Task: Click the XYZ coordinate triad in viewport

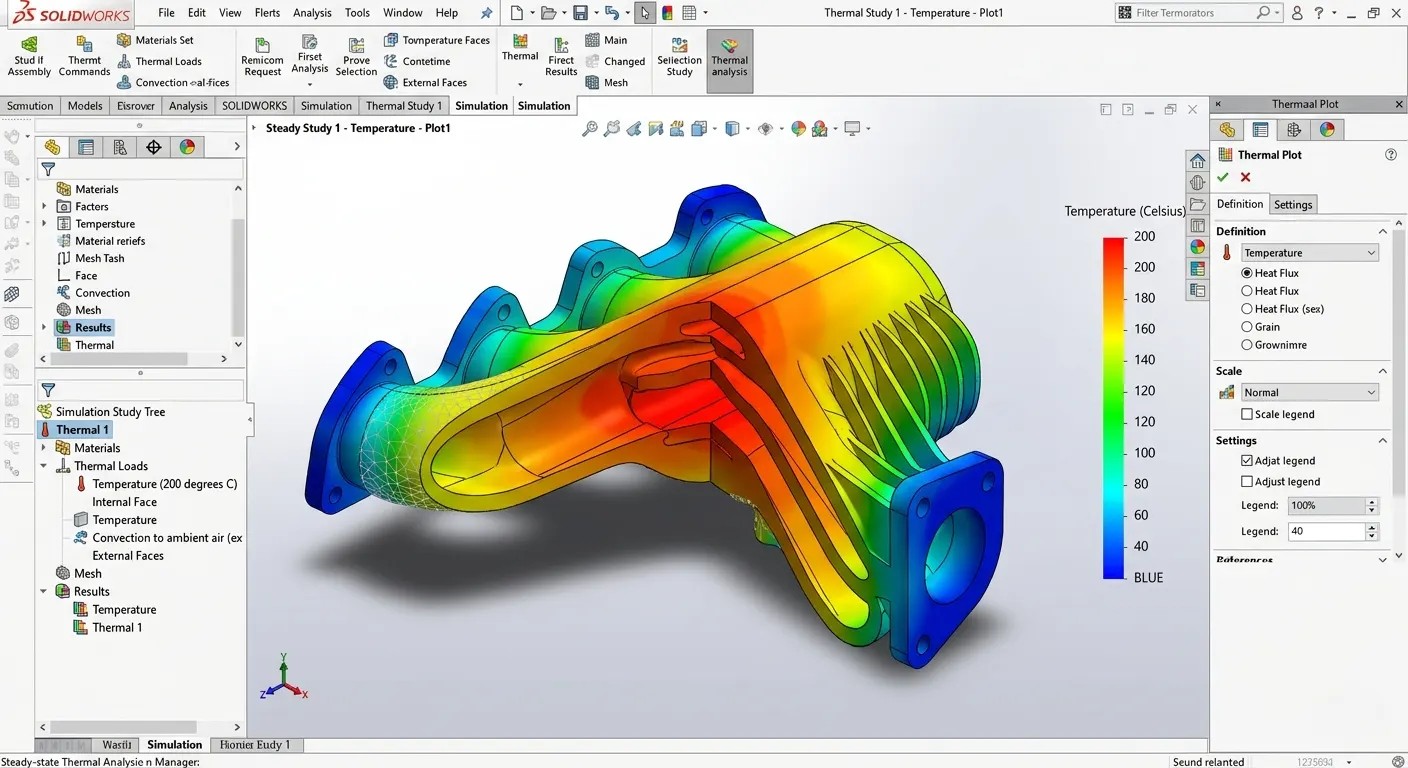Action: point(284,678)
